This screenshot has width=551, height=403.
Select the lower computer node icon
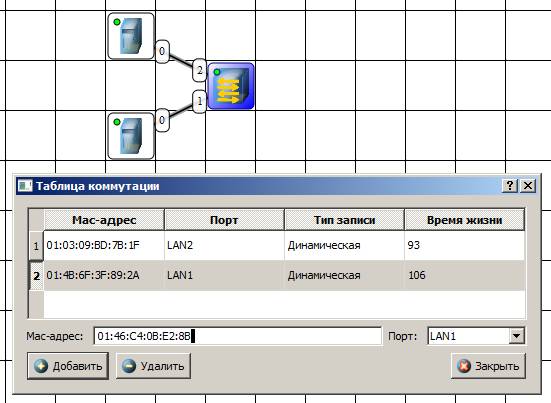point(131,136)
